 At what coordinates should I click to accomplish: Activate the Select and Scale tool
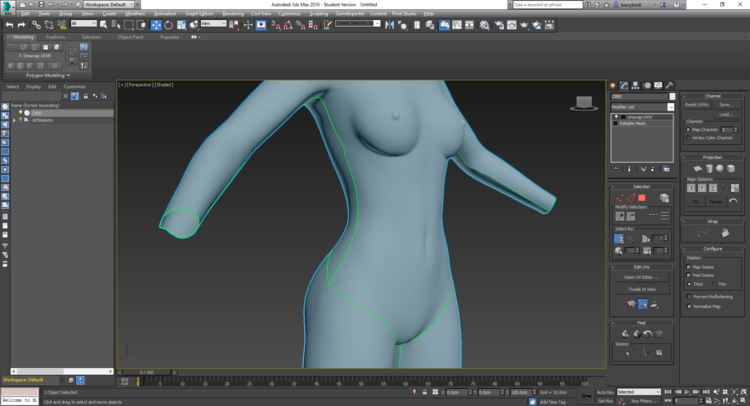pyautogui.click(x=181, y=25)
